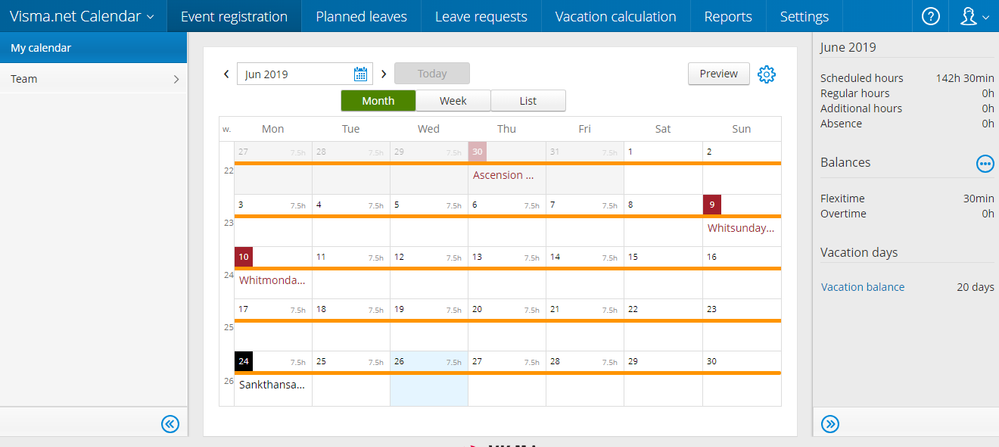This screenshot has width=999, height=447.
Task: Click the Jun 2019 date field
Action: (x=295, y=74)
